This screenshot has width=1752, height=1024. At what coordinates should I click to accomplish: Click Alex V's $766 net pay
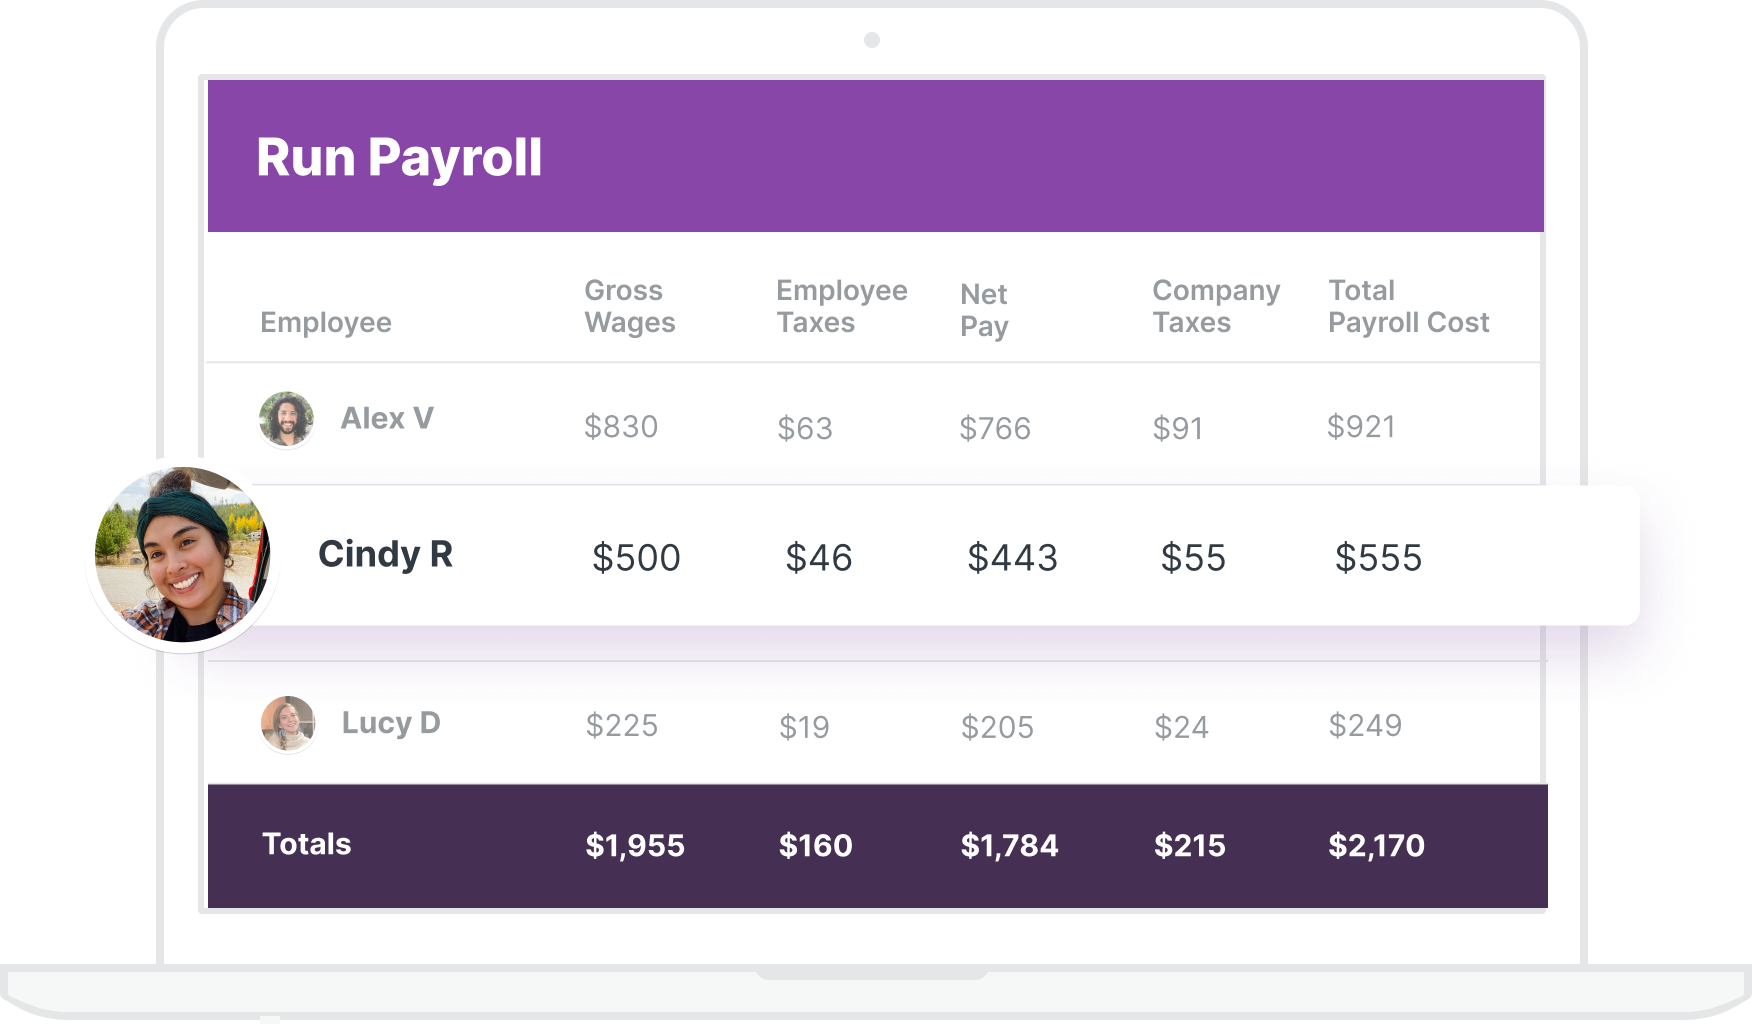[x=995, y=428]
